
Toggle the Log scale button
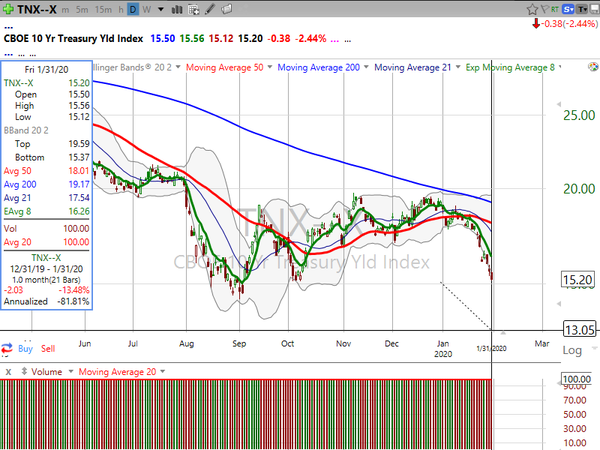tap(572, 350)
